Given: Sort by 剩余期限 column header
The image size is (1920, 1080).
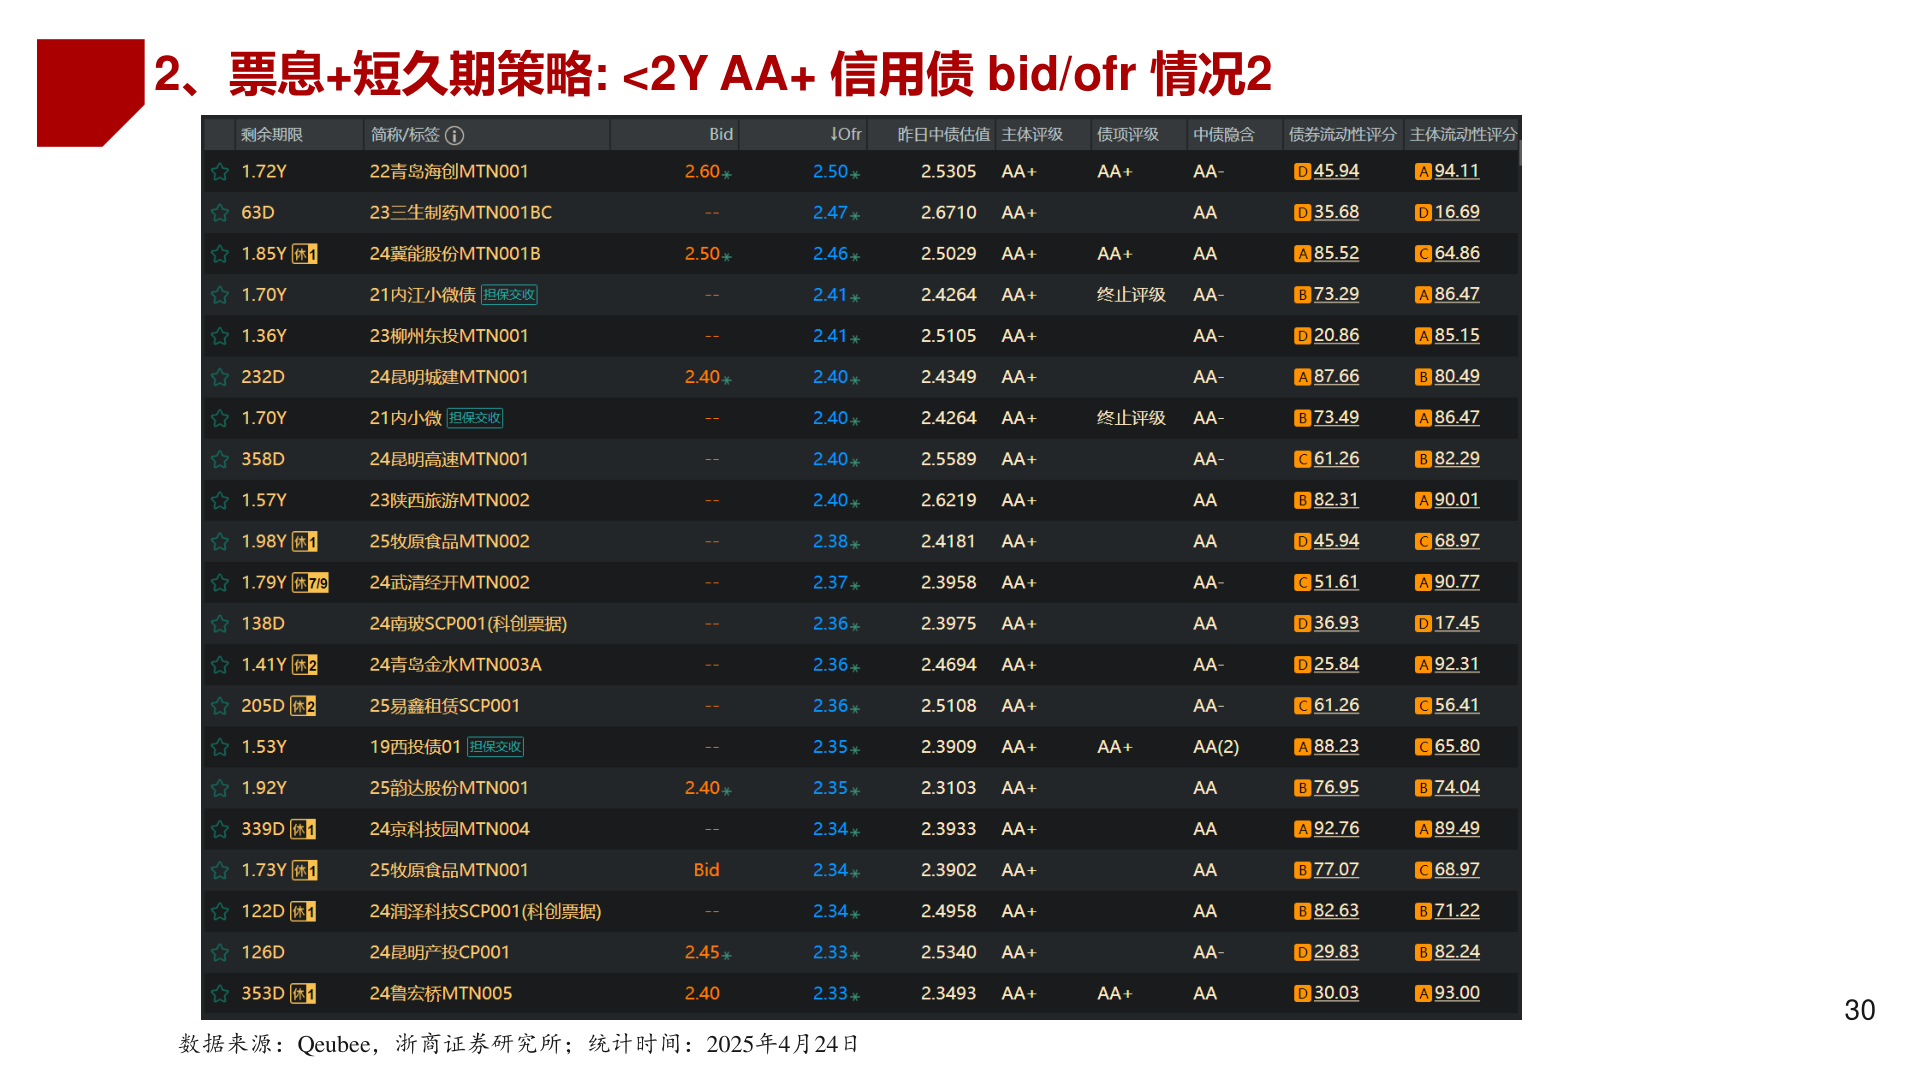Looking at the screenshot, I should [x=272, y=134].
